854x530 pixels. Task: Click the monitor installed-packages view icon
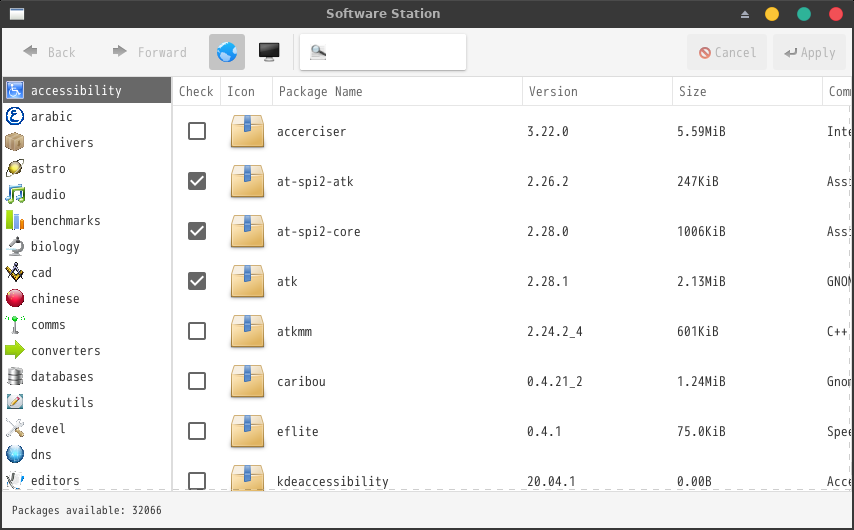click(x=269, y=52)
